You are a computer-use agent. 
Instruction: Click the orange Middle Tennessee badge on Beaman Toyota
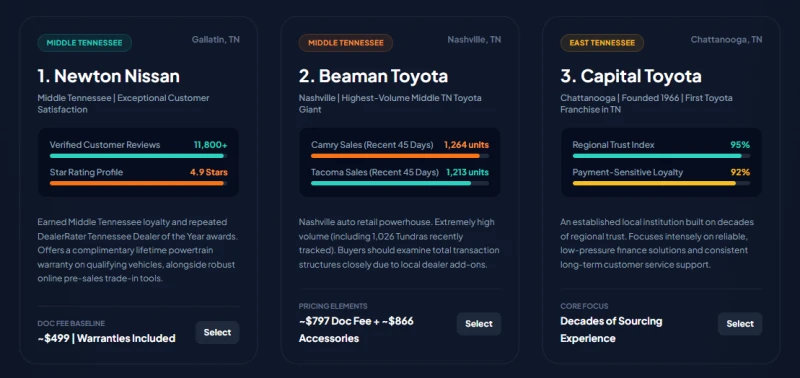(346, 43)
